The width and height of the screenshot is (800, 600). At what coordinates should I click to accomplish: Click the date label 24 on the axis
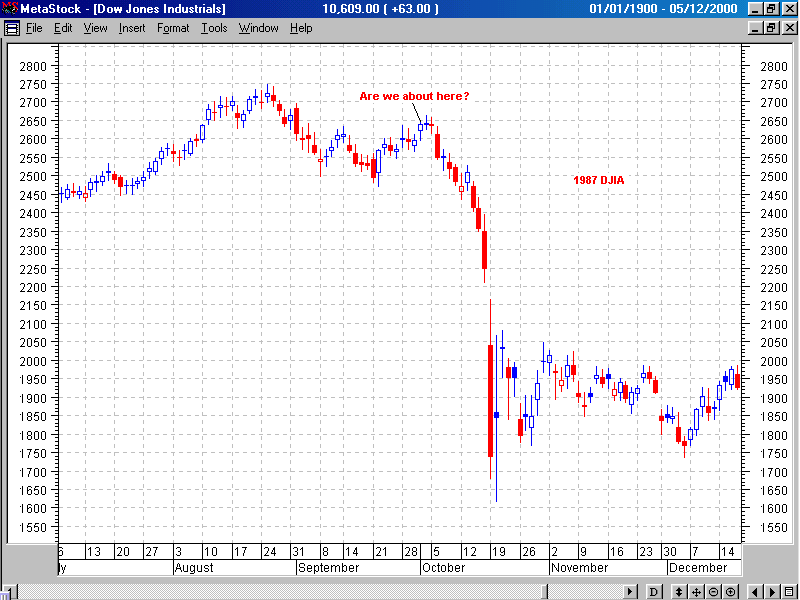point(269,552)
